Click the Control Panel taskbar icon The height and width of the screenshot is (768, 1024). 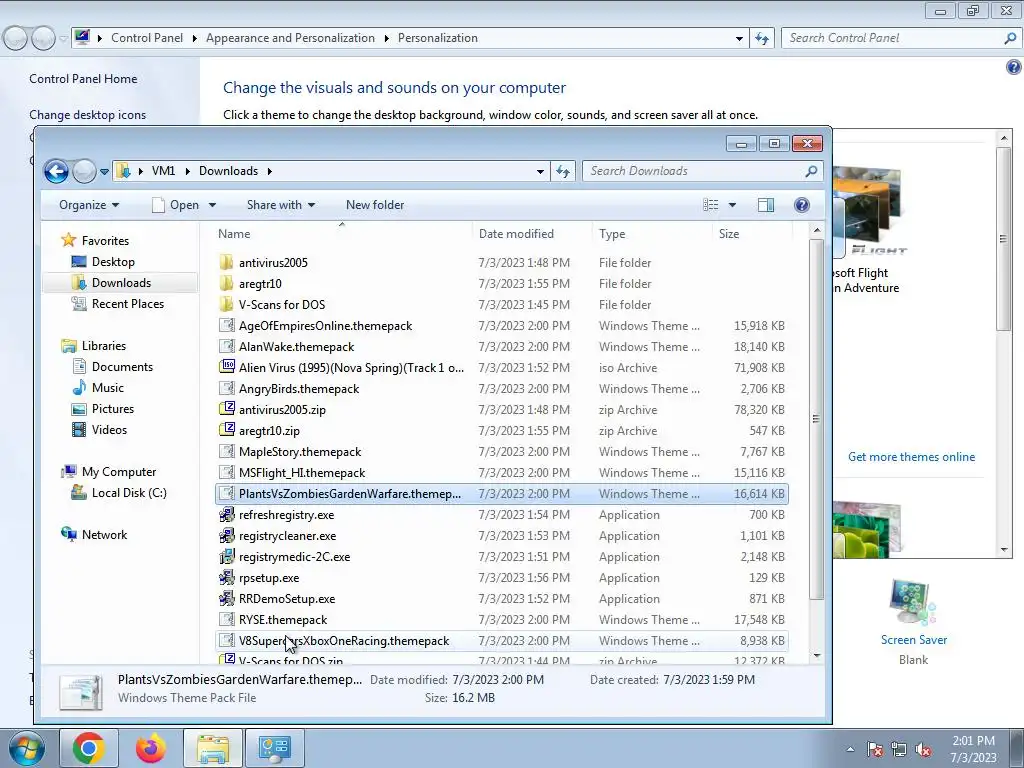pyautogui.click(x=274, y=748)
